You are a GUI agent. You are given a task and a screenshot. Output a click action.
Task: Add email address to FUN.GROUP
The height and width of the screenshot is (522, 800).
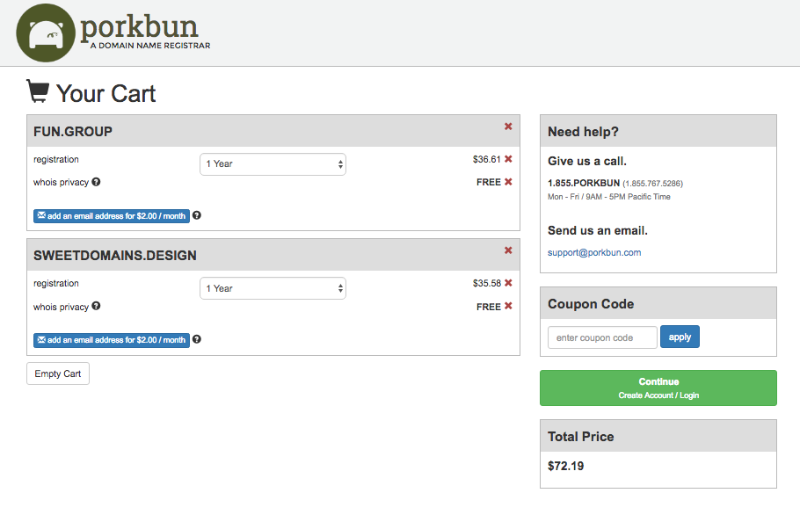pos(111,215)
